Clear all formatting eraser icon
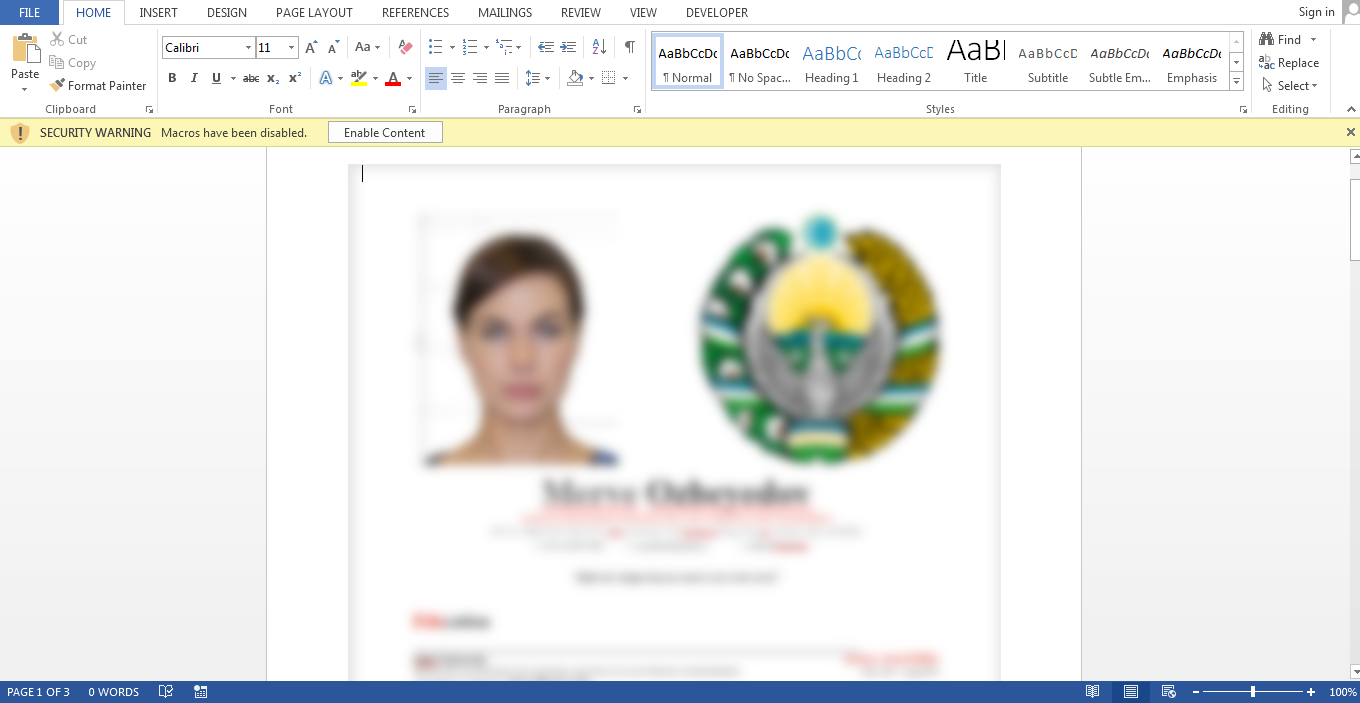Viewport: 1360px width, 703px height. (405, 48)
